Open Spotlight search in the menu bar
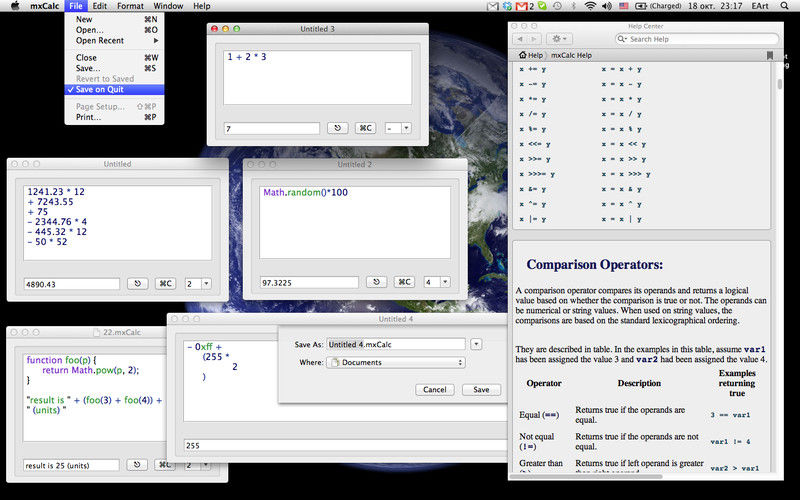This screenshot has width=800, height=500. click(x=784, y=6)
